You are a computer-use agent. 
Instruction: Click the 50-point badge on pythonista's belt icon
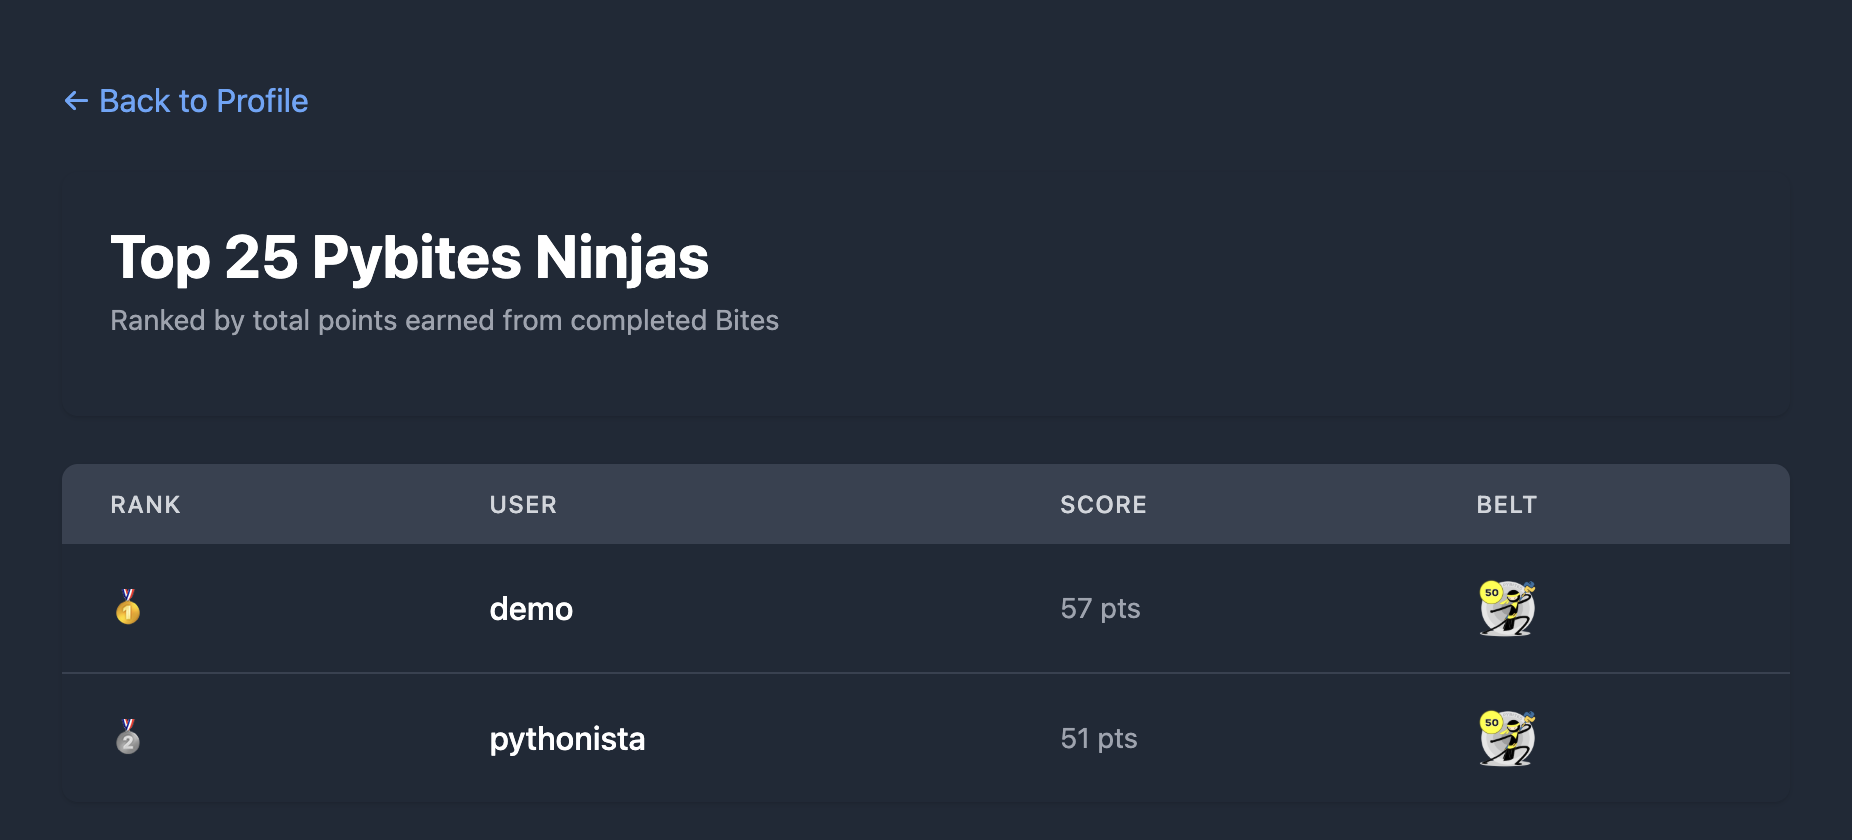(1490, 722)
